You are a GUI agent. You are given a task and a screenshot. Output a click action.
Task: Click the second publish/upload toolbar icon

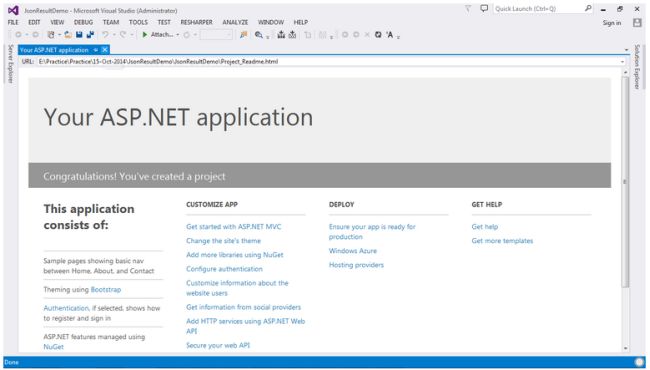click(x=293, y=35)
